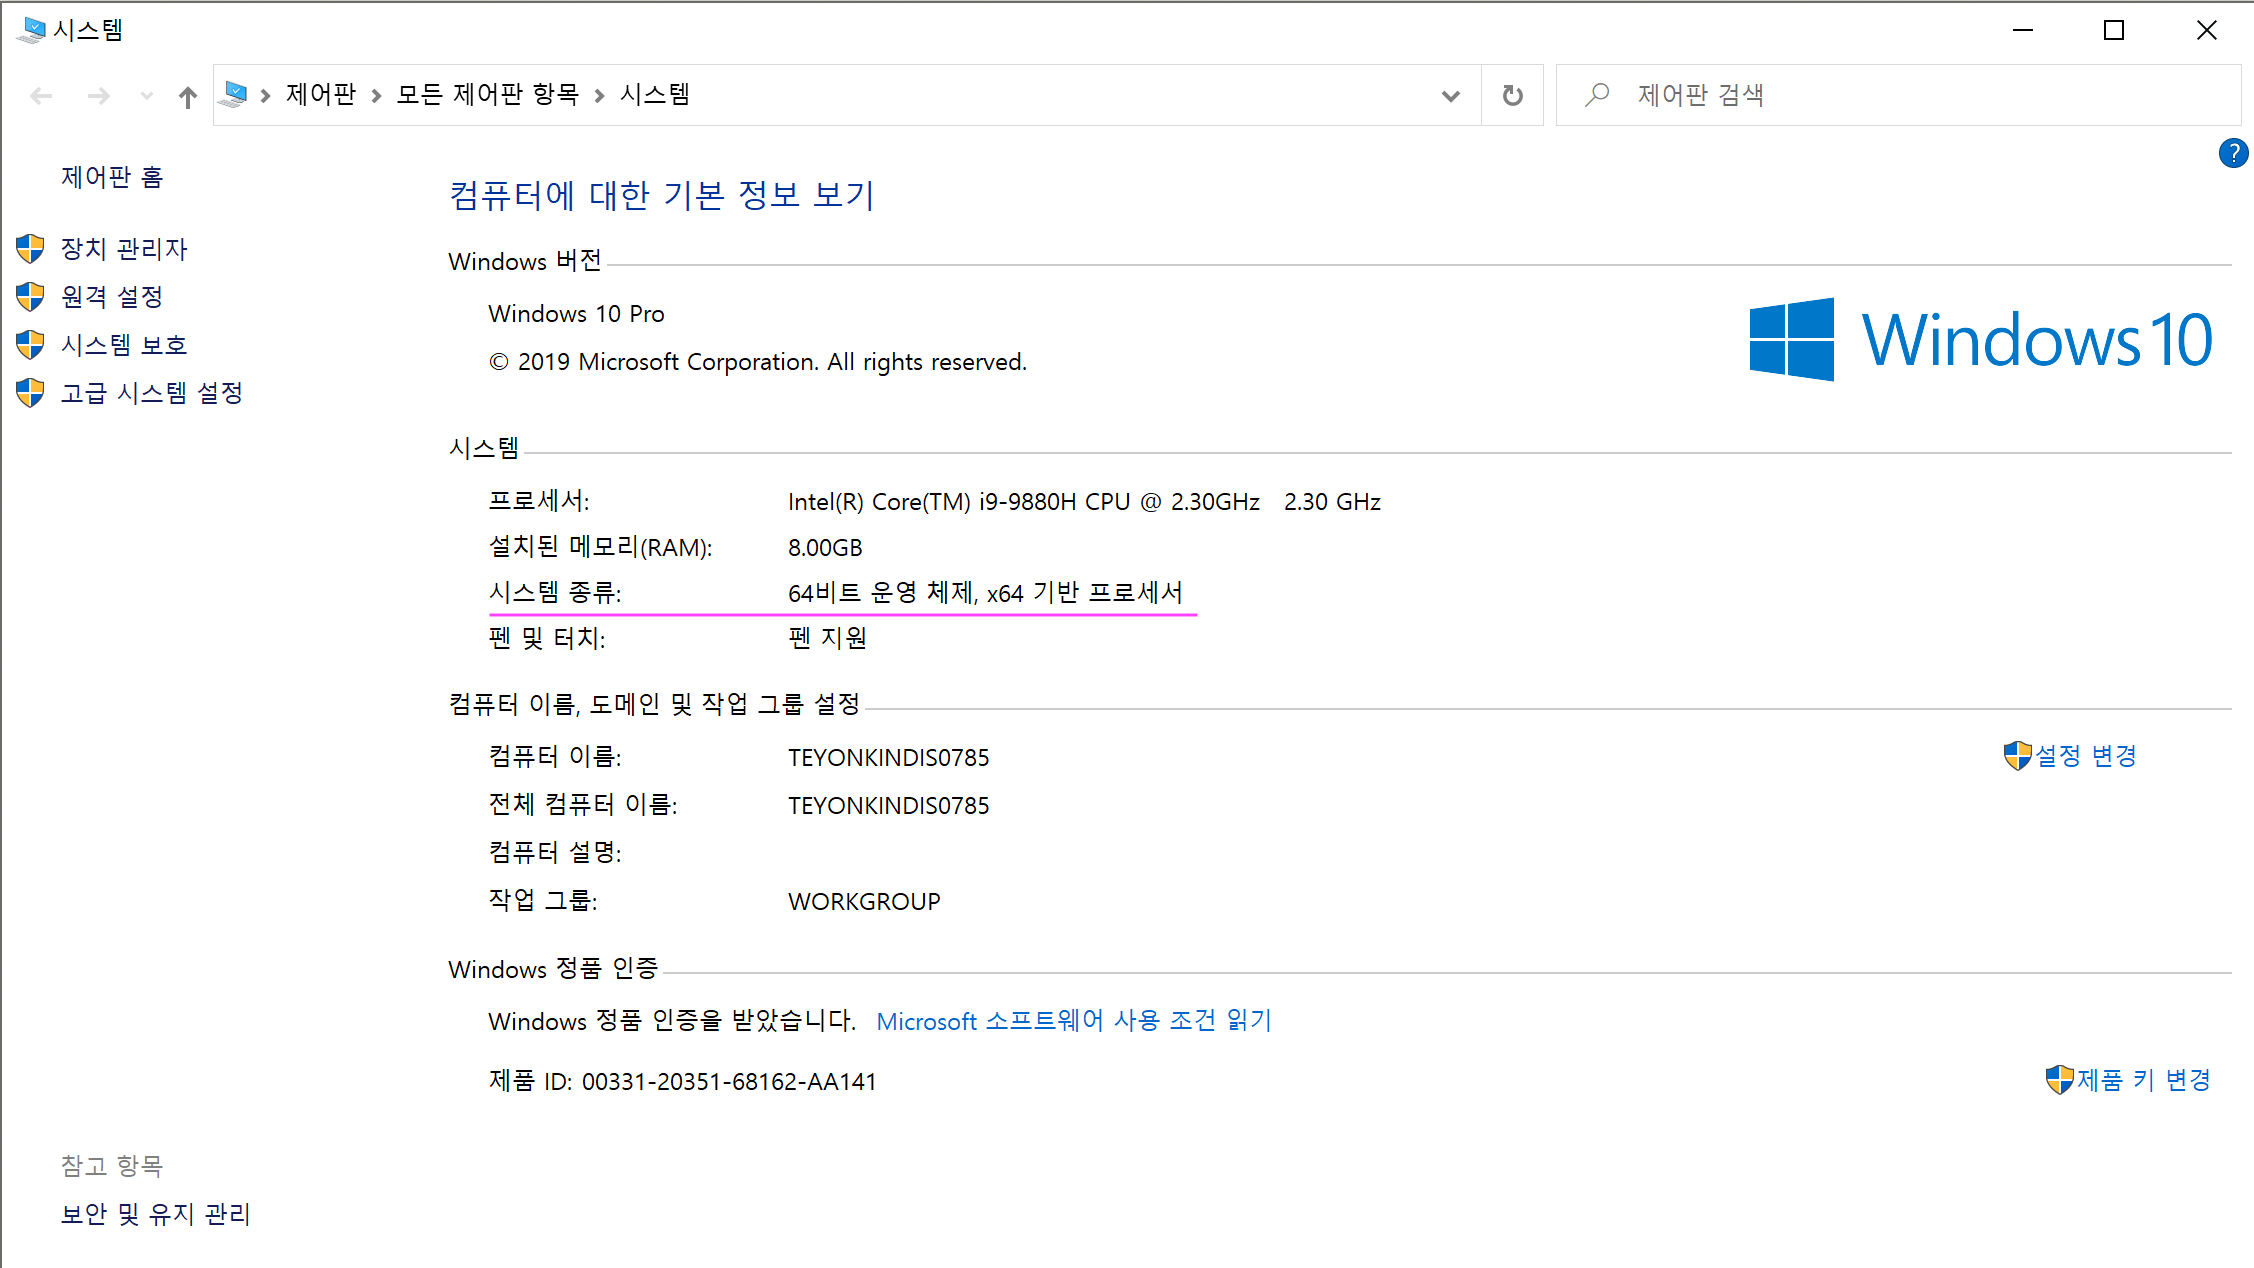
Task: Refresh the control panel page
Action: pyautogui.click(x=1512, y=96)
